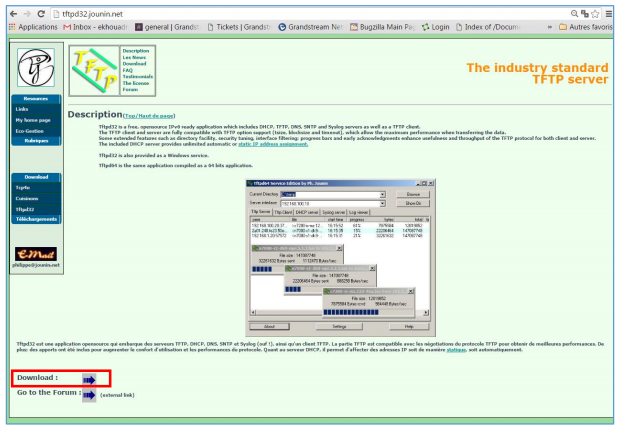Click the Rubriques sidebar header
The image size is (617, 432).
point(36,141)
